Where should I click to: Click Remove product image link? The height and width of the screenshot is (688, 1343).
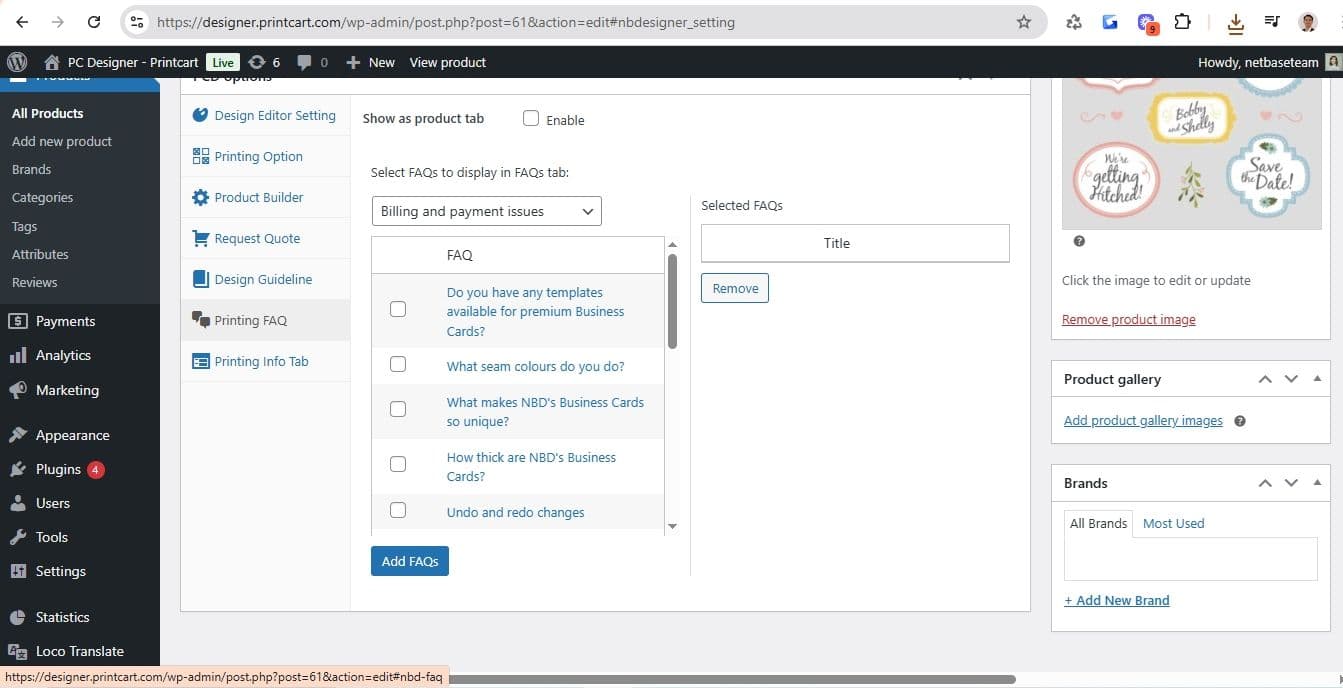(1128, 320)
